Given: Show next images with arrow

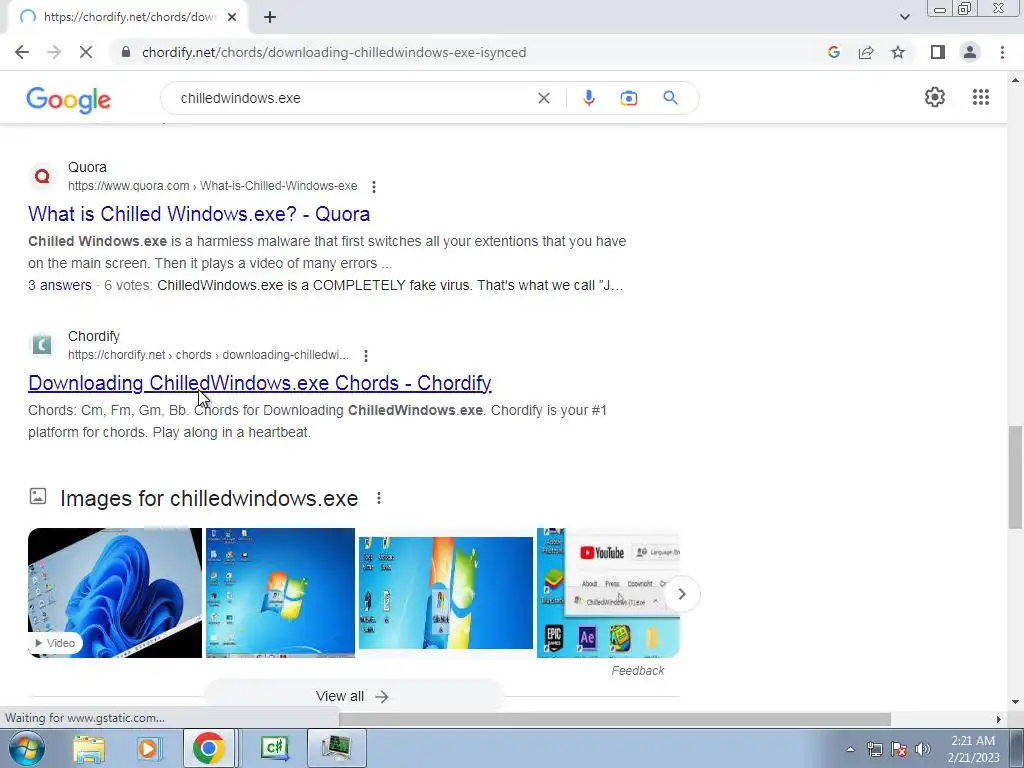Looking at the screenshot, I should (x=682, y=594).
